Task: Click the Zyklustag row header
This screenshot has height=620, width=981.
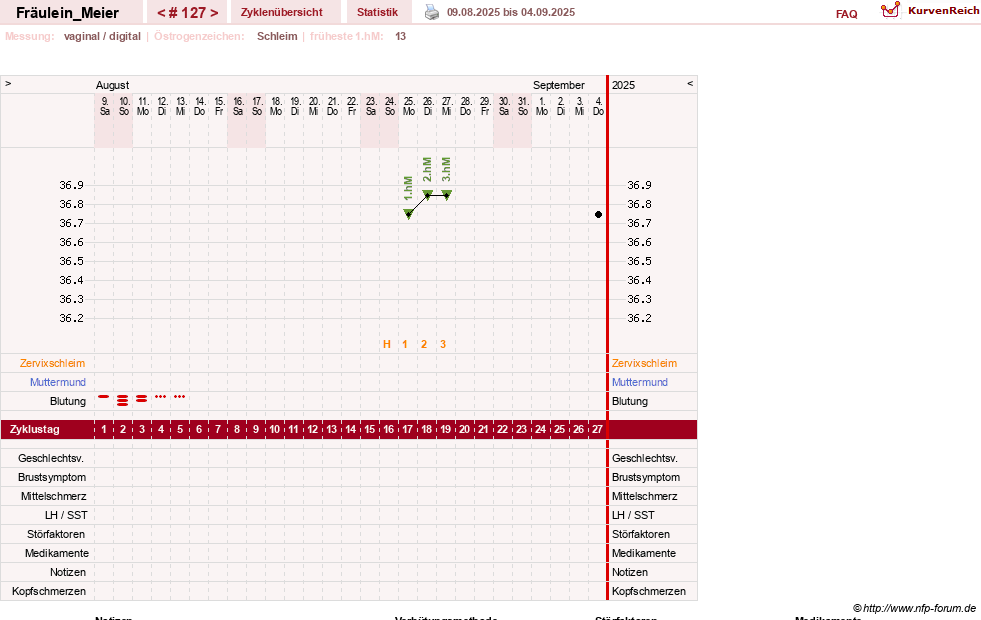Action: [x=34, y=429]
